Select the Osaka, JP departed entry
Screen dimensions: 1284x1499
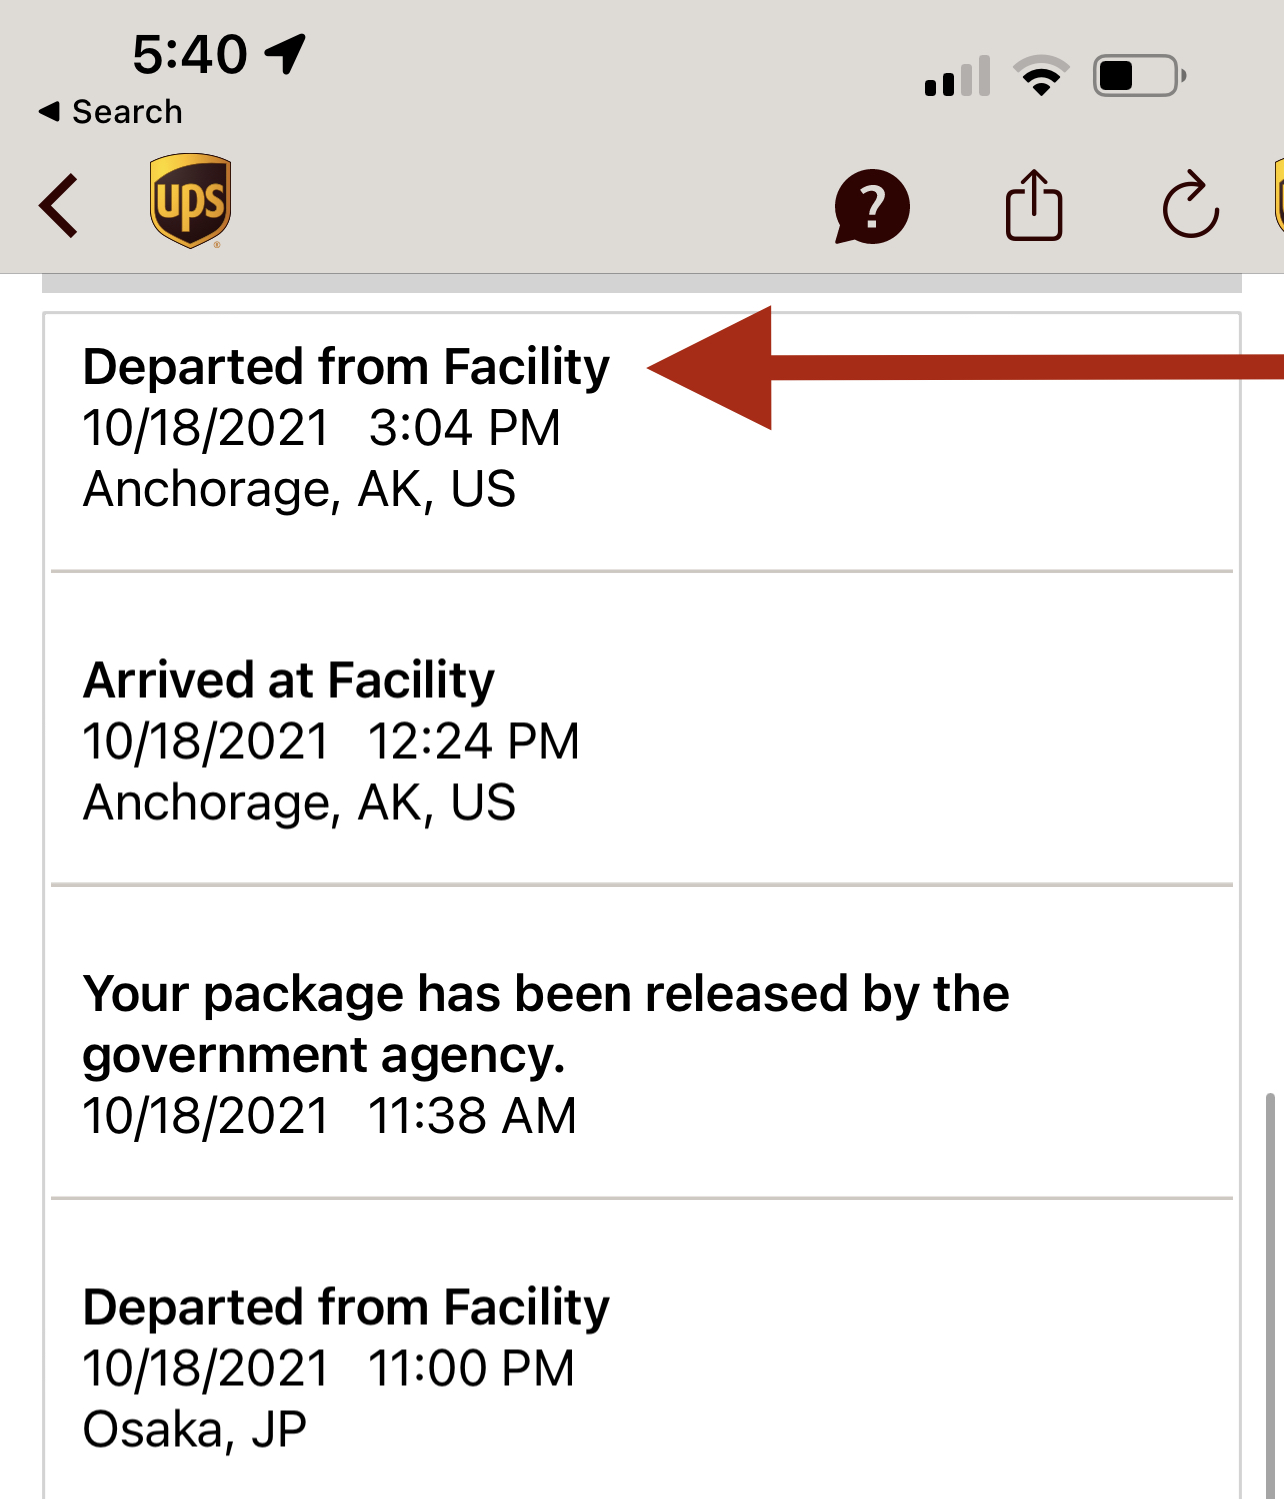click(x=642, y=1350)
